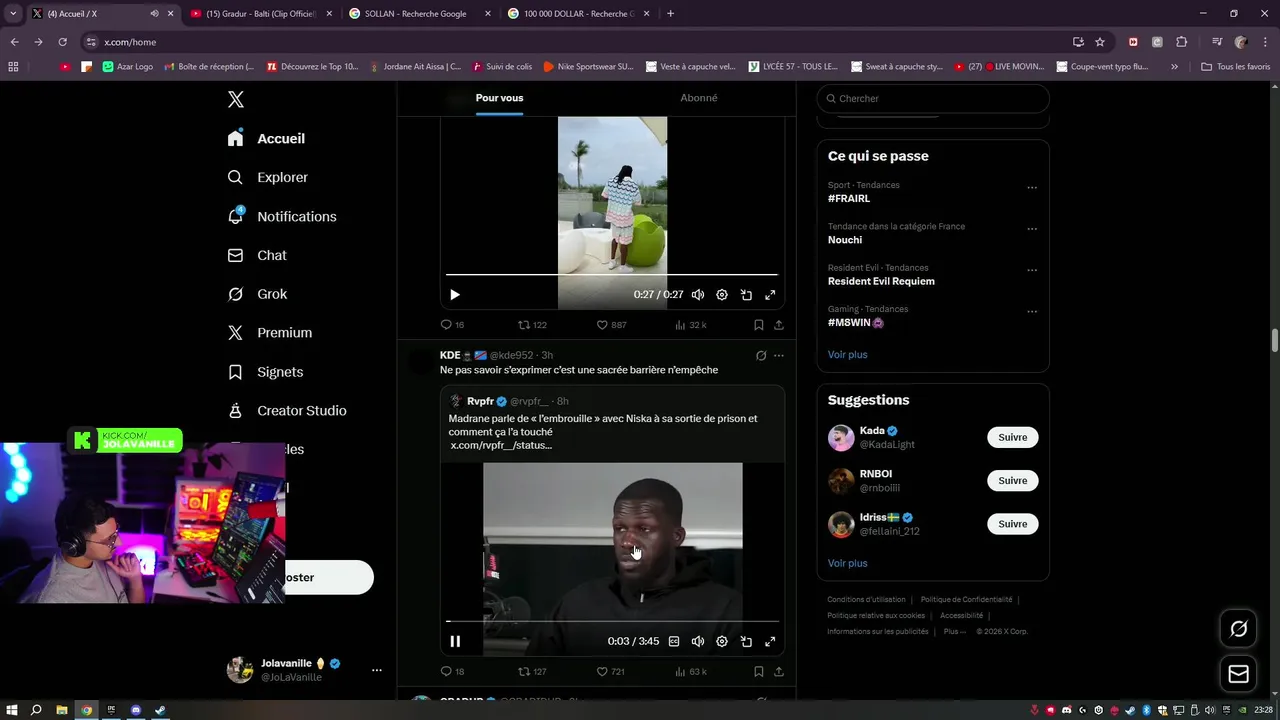Toggle picture-in-picture on first video
This screenshot has width=1280, height=720.
tap(746, 295)
